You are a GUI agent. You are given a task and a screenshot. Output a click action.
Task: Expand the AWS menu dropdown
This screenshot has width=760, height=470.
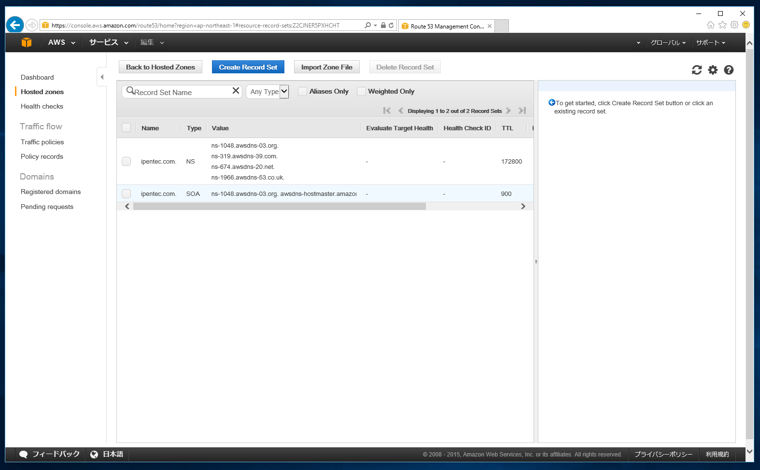pos(62,43)
